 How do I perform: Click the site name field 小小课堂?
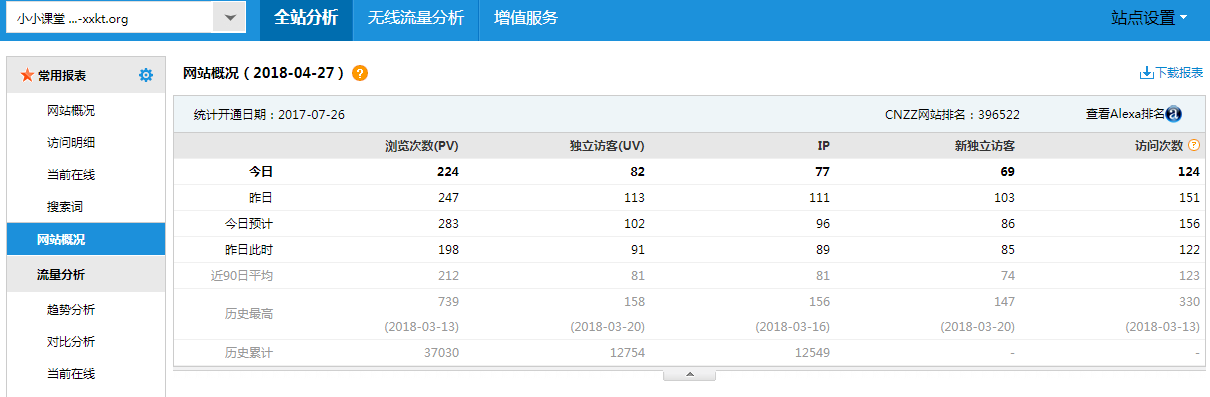coord(110,18)
